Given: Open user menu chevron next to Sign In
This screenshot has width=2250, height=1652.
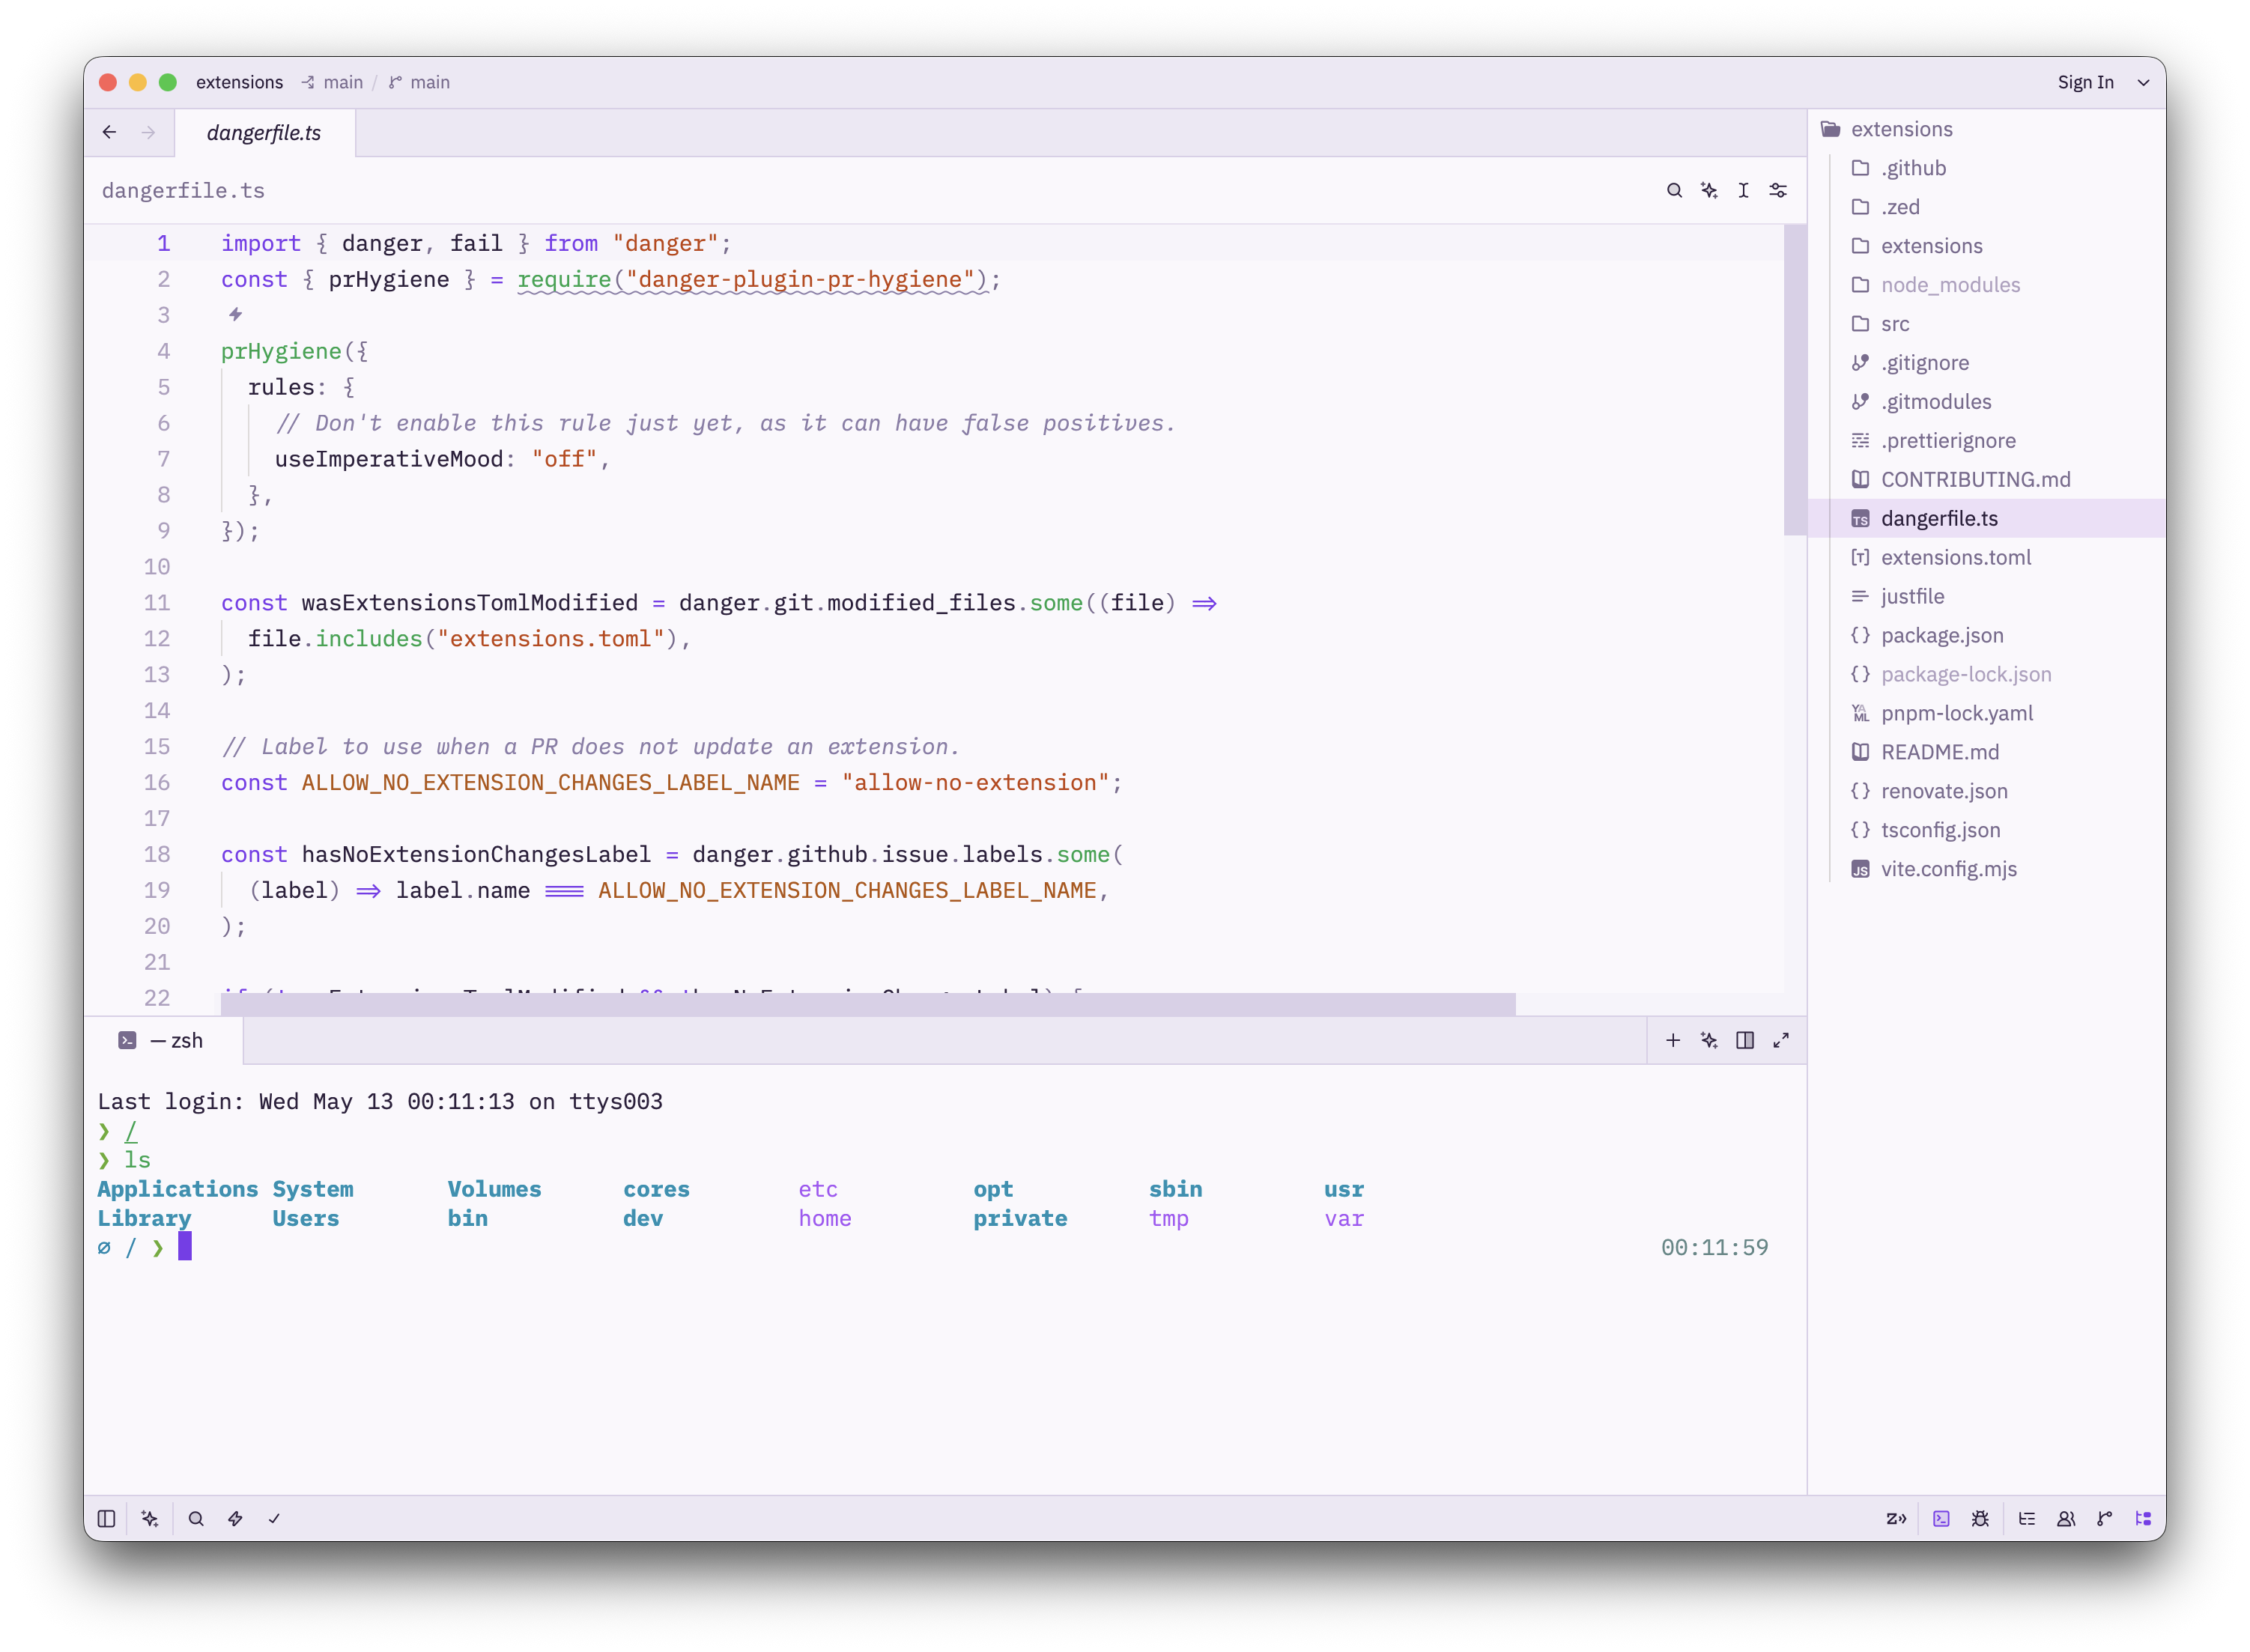Looking at the screenshot, I should pos(2143,82).
